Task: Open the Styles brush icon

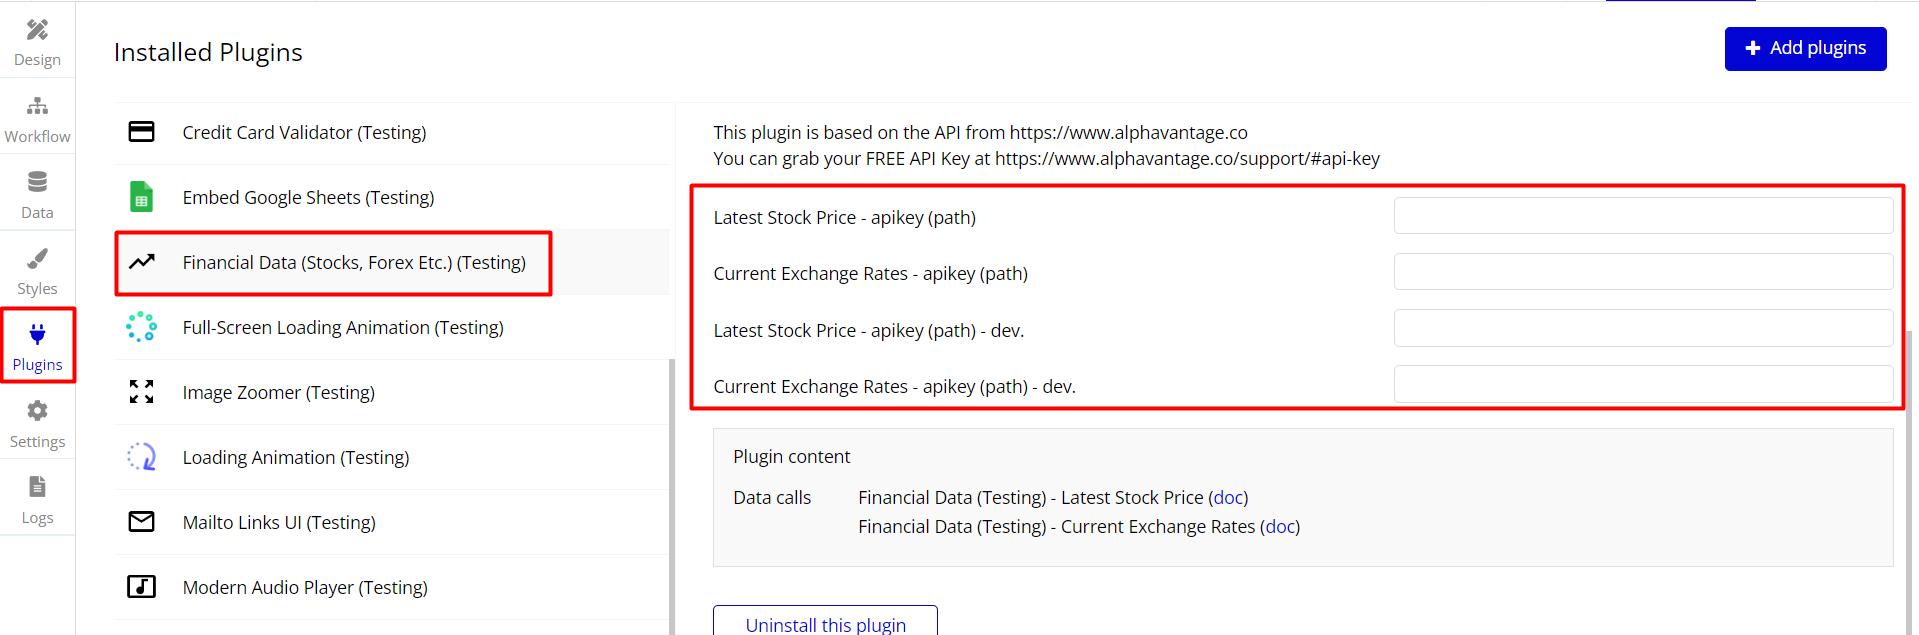Action: click(x=37, y=258)
